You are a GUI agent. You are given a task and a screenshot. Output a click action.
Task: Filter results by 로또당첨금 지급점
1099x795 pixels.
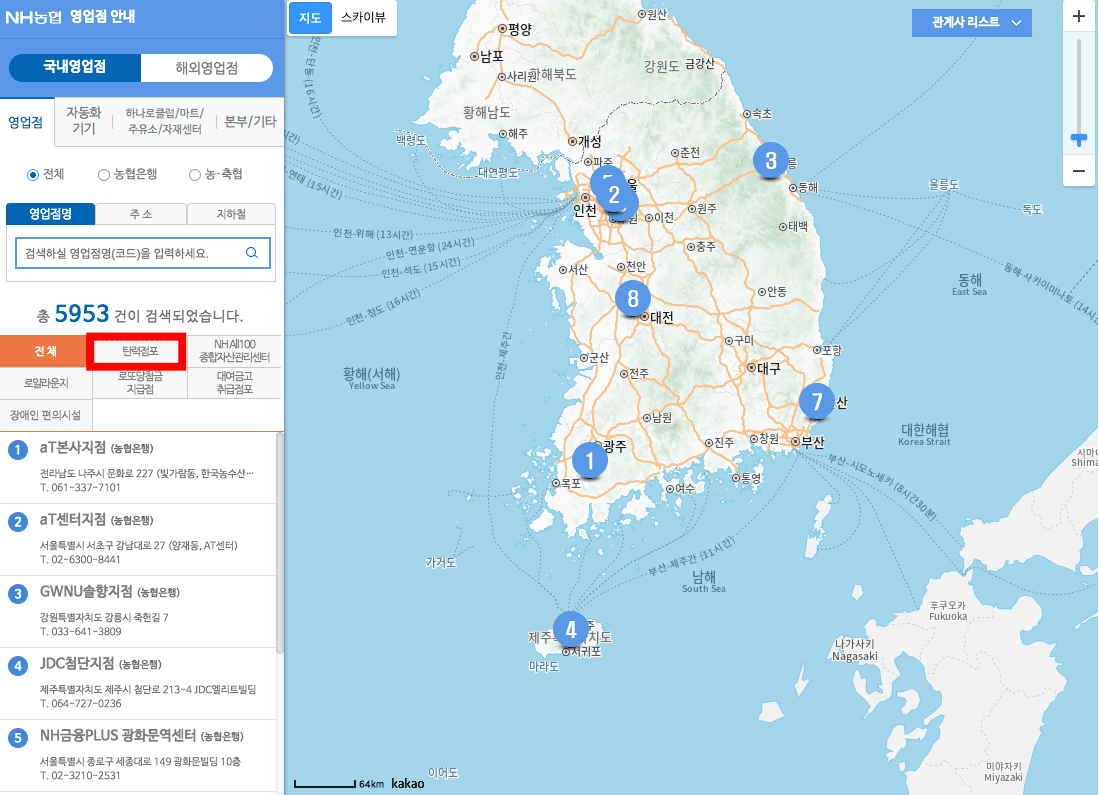click(x=140, y=383)
